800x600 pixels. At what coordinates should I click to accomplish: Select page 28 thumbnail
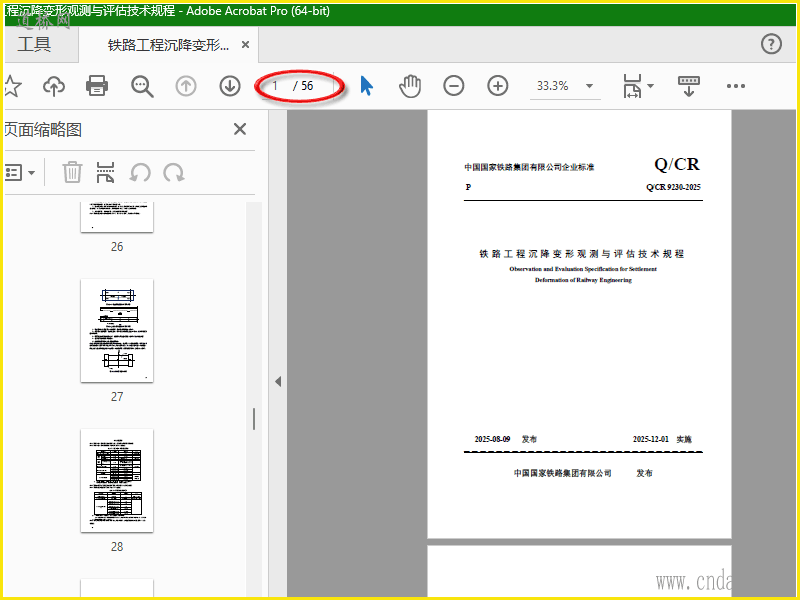coord(117,481)
